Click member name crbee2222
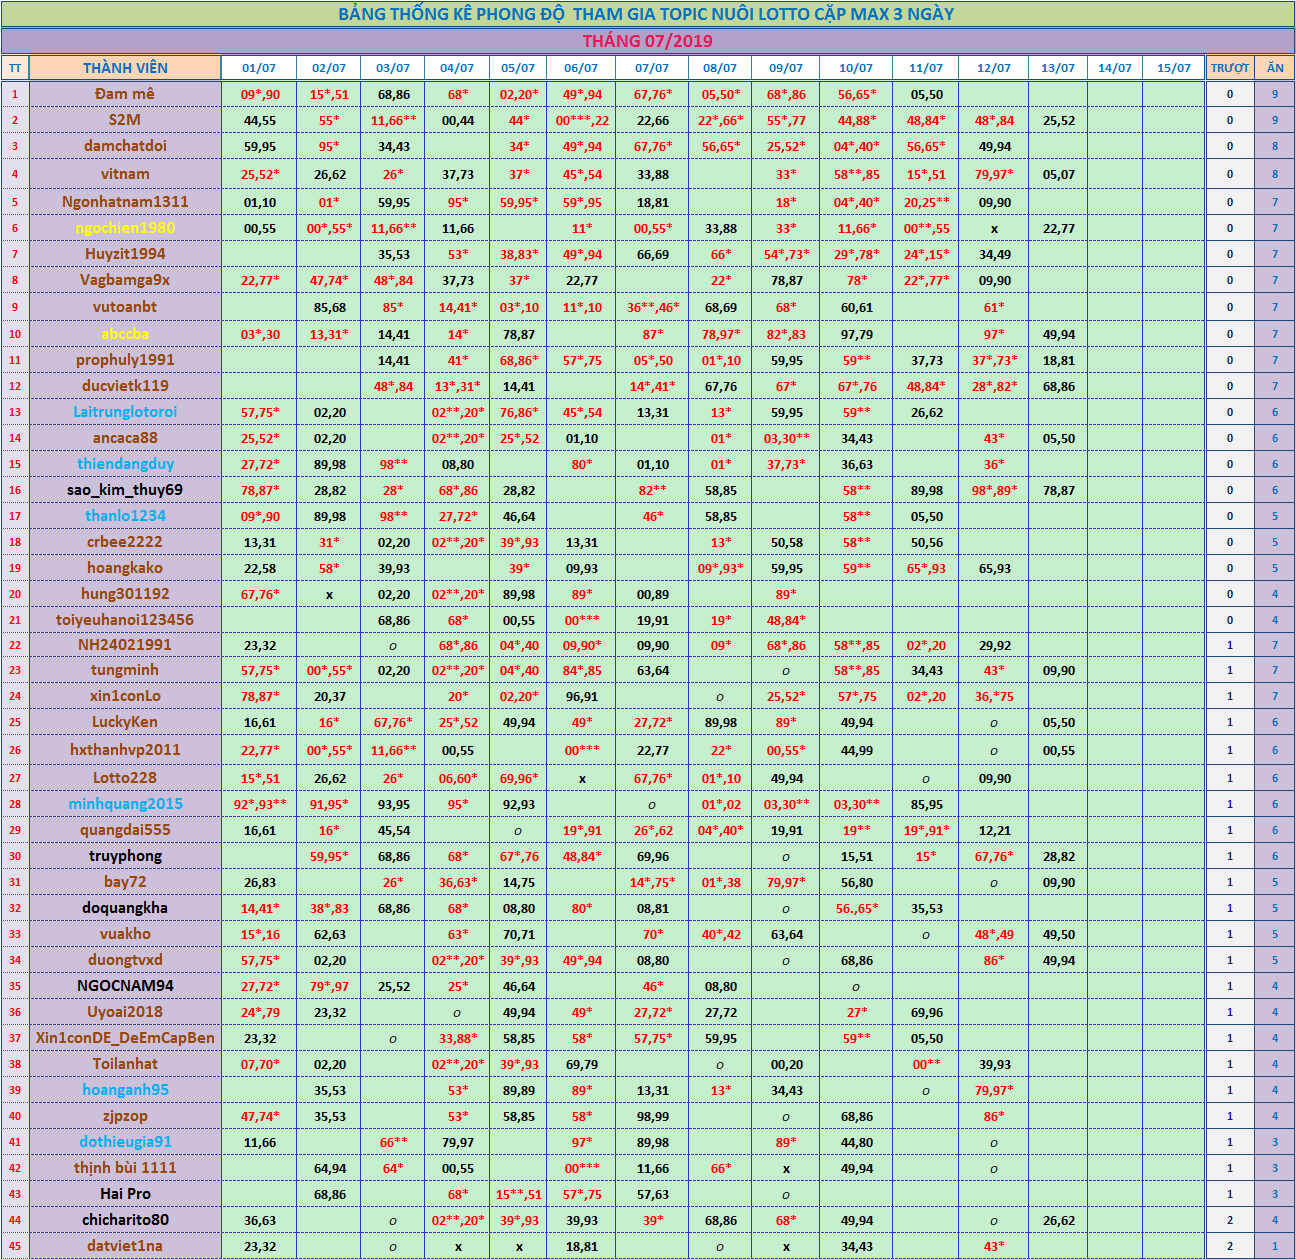1296x1259 pixels. coord(125,542)
